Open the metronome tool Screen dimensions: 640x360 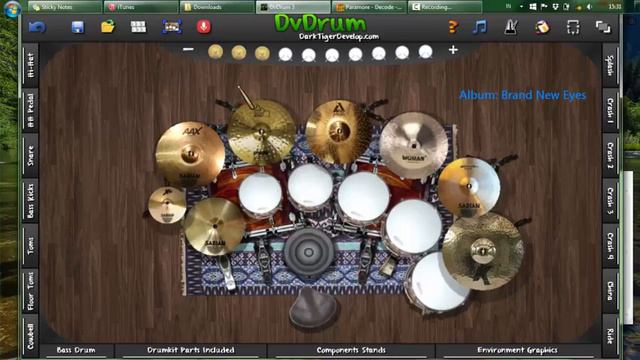(x=511, y=27)
